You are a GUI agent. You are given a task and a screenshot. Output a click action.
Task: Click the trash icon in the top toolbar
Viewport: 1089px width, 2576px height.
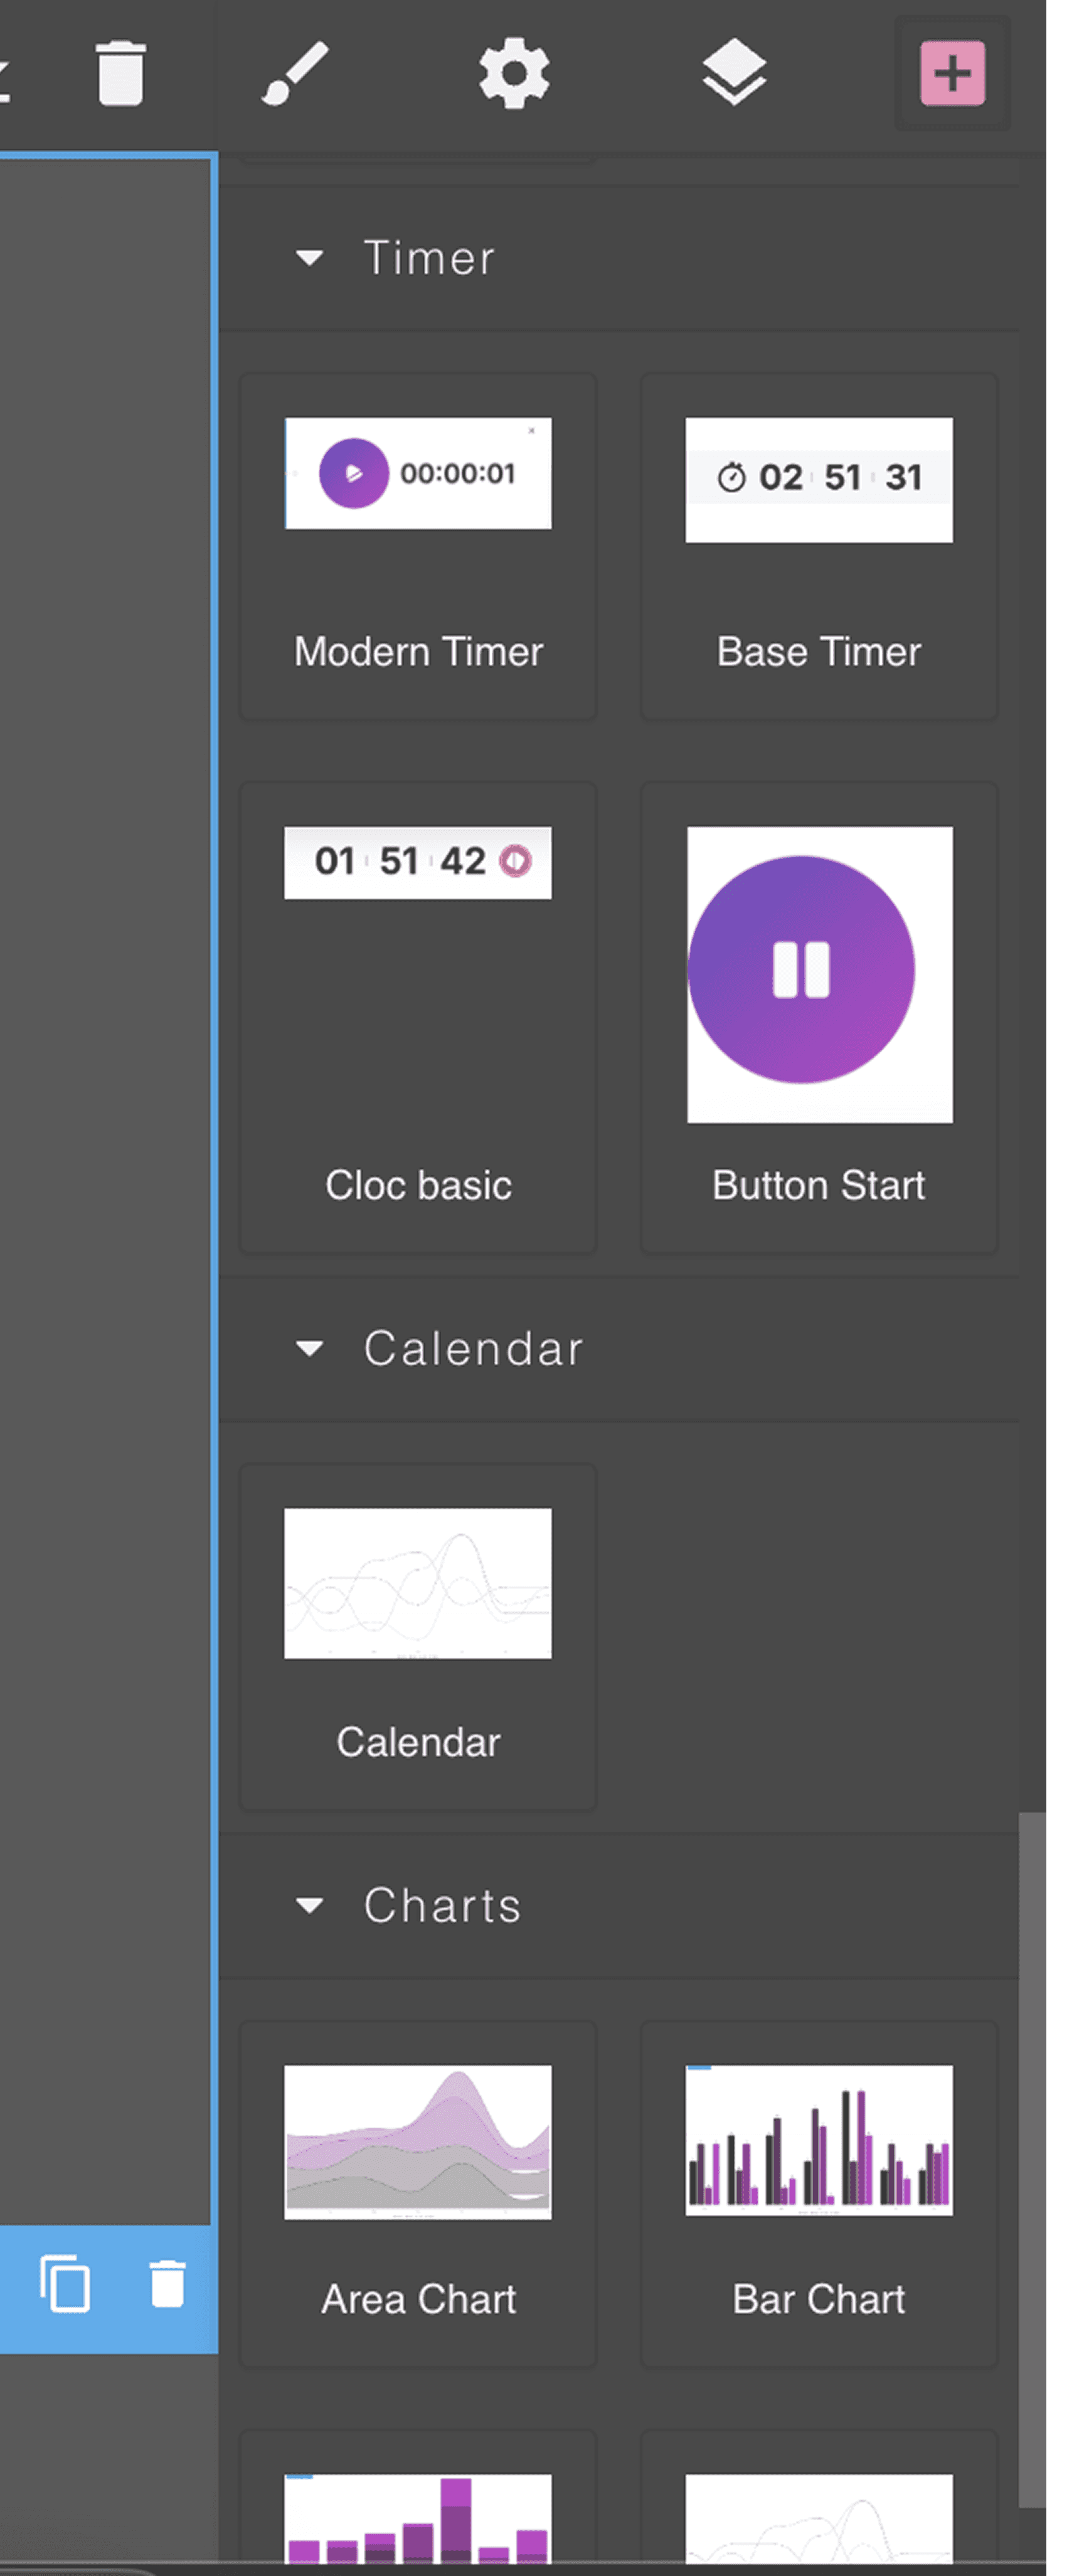121,73
